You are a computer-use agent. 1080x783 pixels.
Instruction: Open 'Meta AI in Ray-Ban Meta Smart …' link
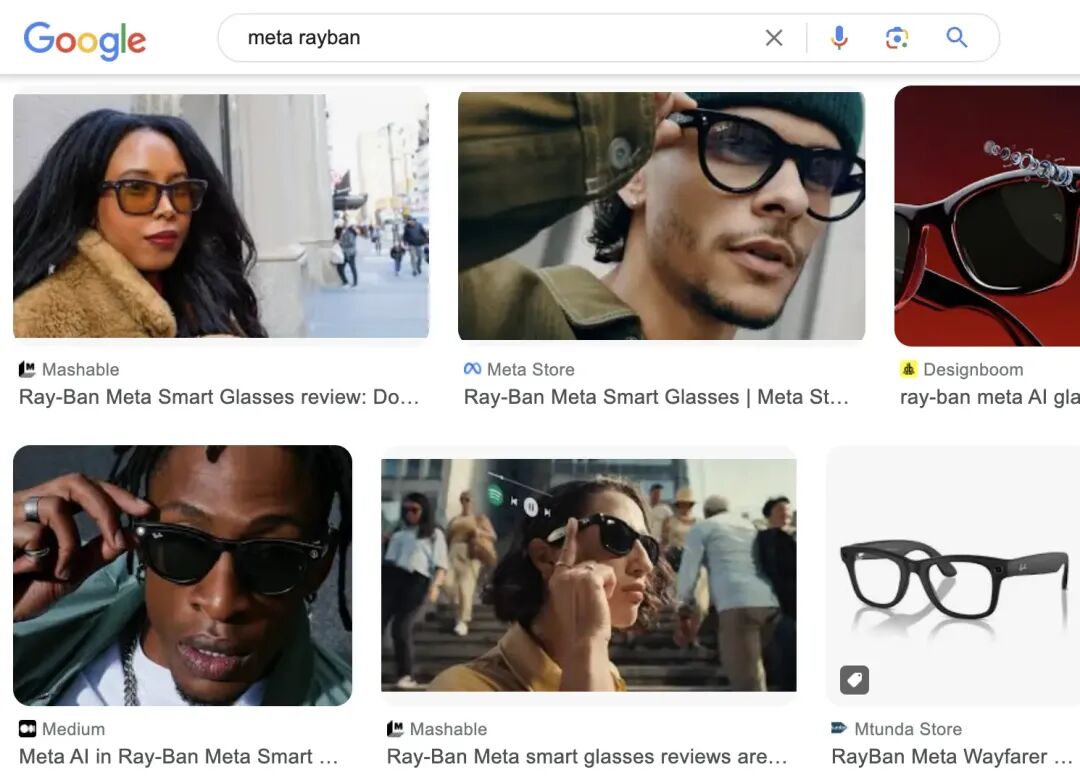click(178, 757)
